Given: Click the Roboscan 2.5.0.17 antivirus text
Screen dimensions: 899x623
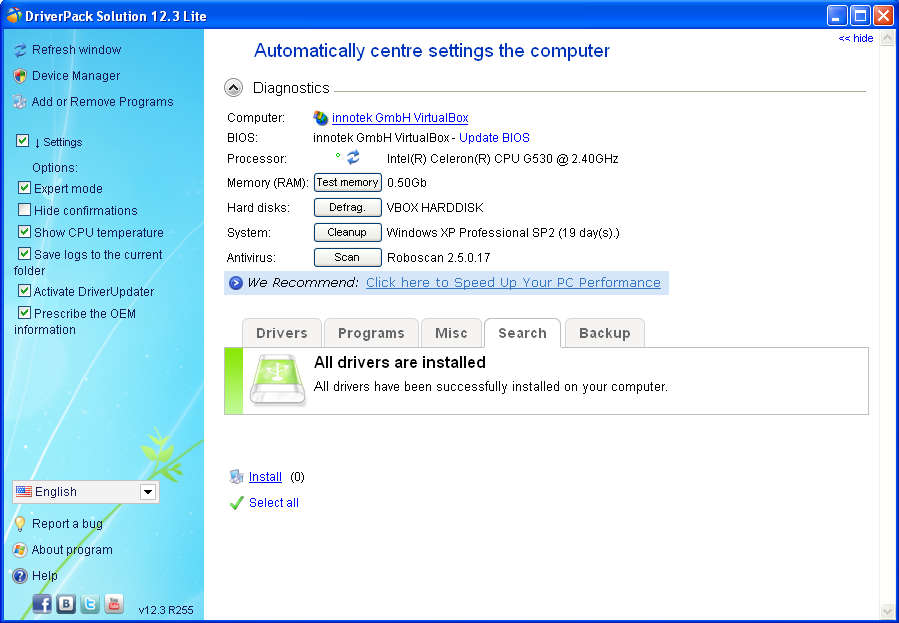Looking at the screenshot, I should coord(439,258).
